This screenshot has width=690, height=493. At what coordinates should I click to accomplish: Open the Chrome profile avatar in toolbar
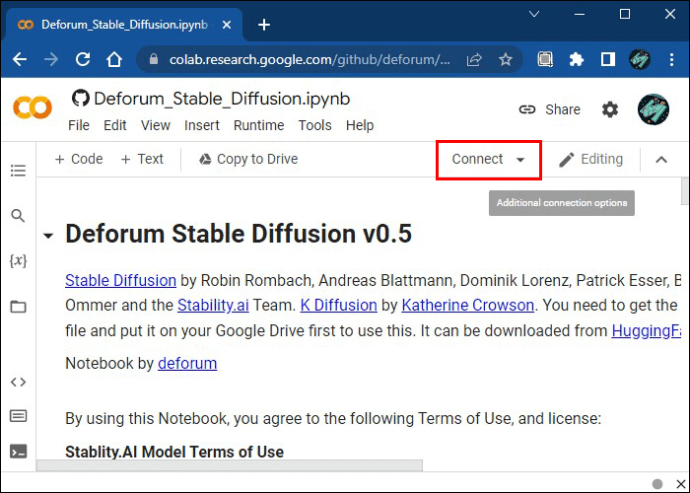(639, 59)
